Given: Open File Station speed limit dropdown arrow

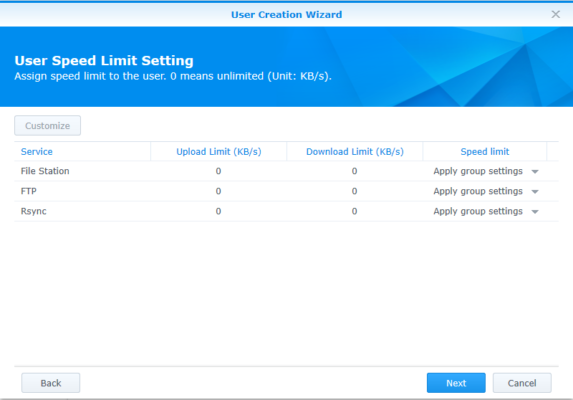Looking at the screenshot, I should coord(535,171).
